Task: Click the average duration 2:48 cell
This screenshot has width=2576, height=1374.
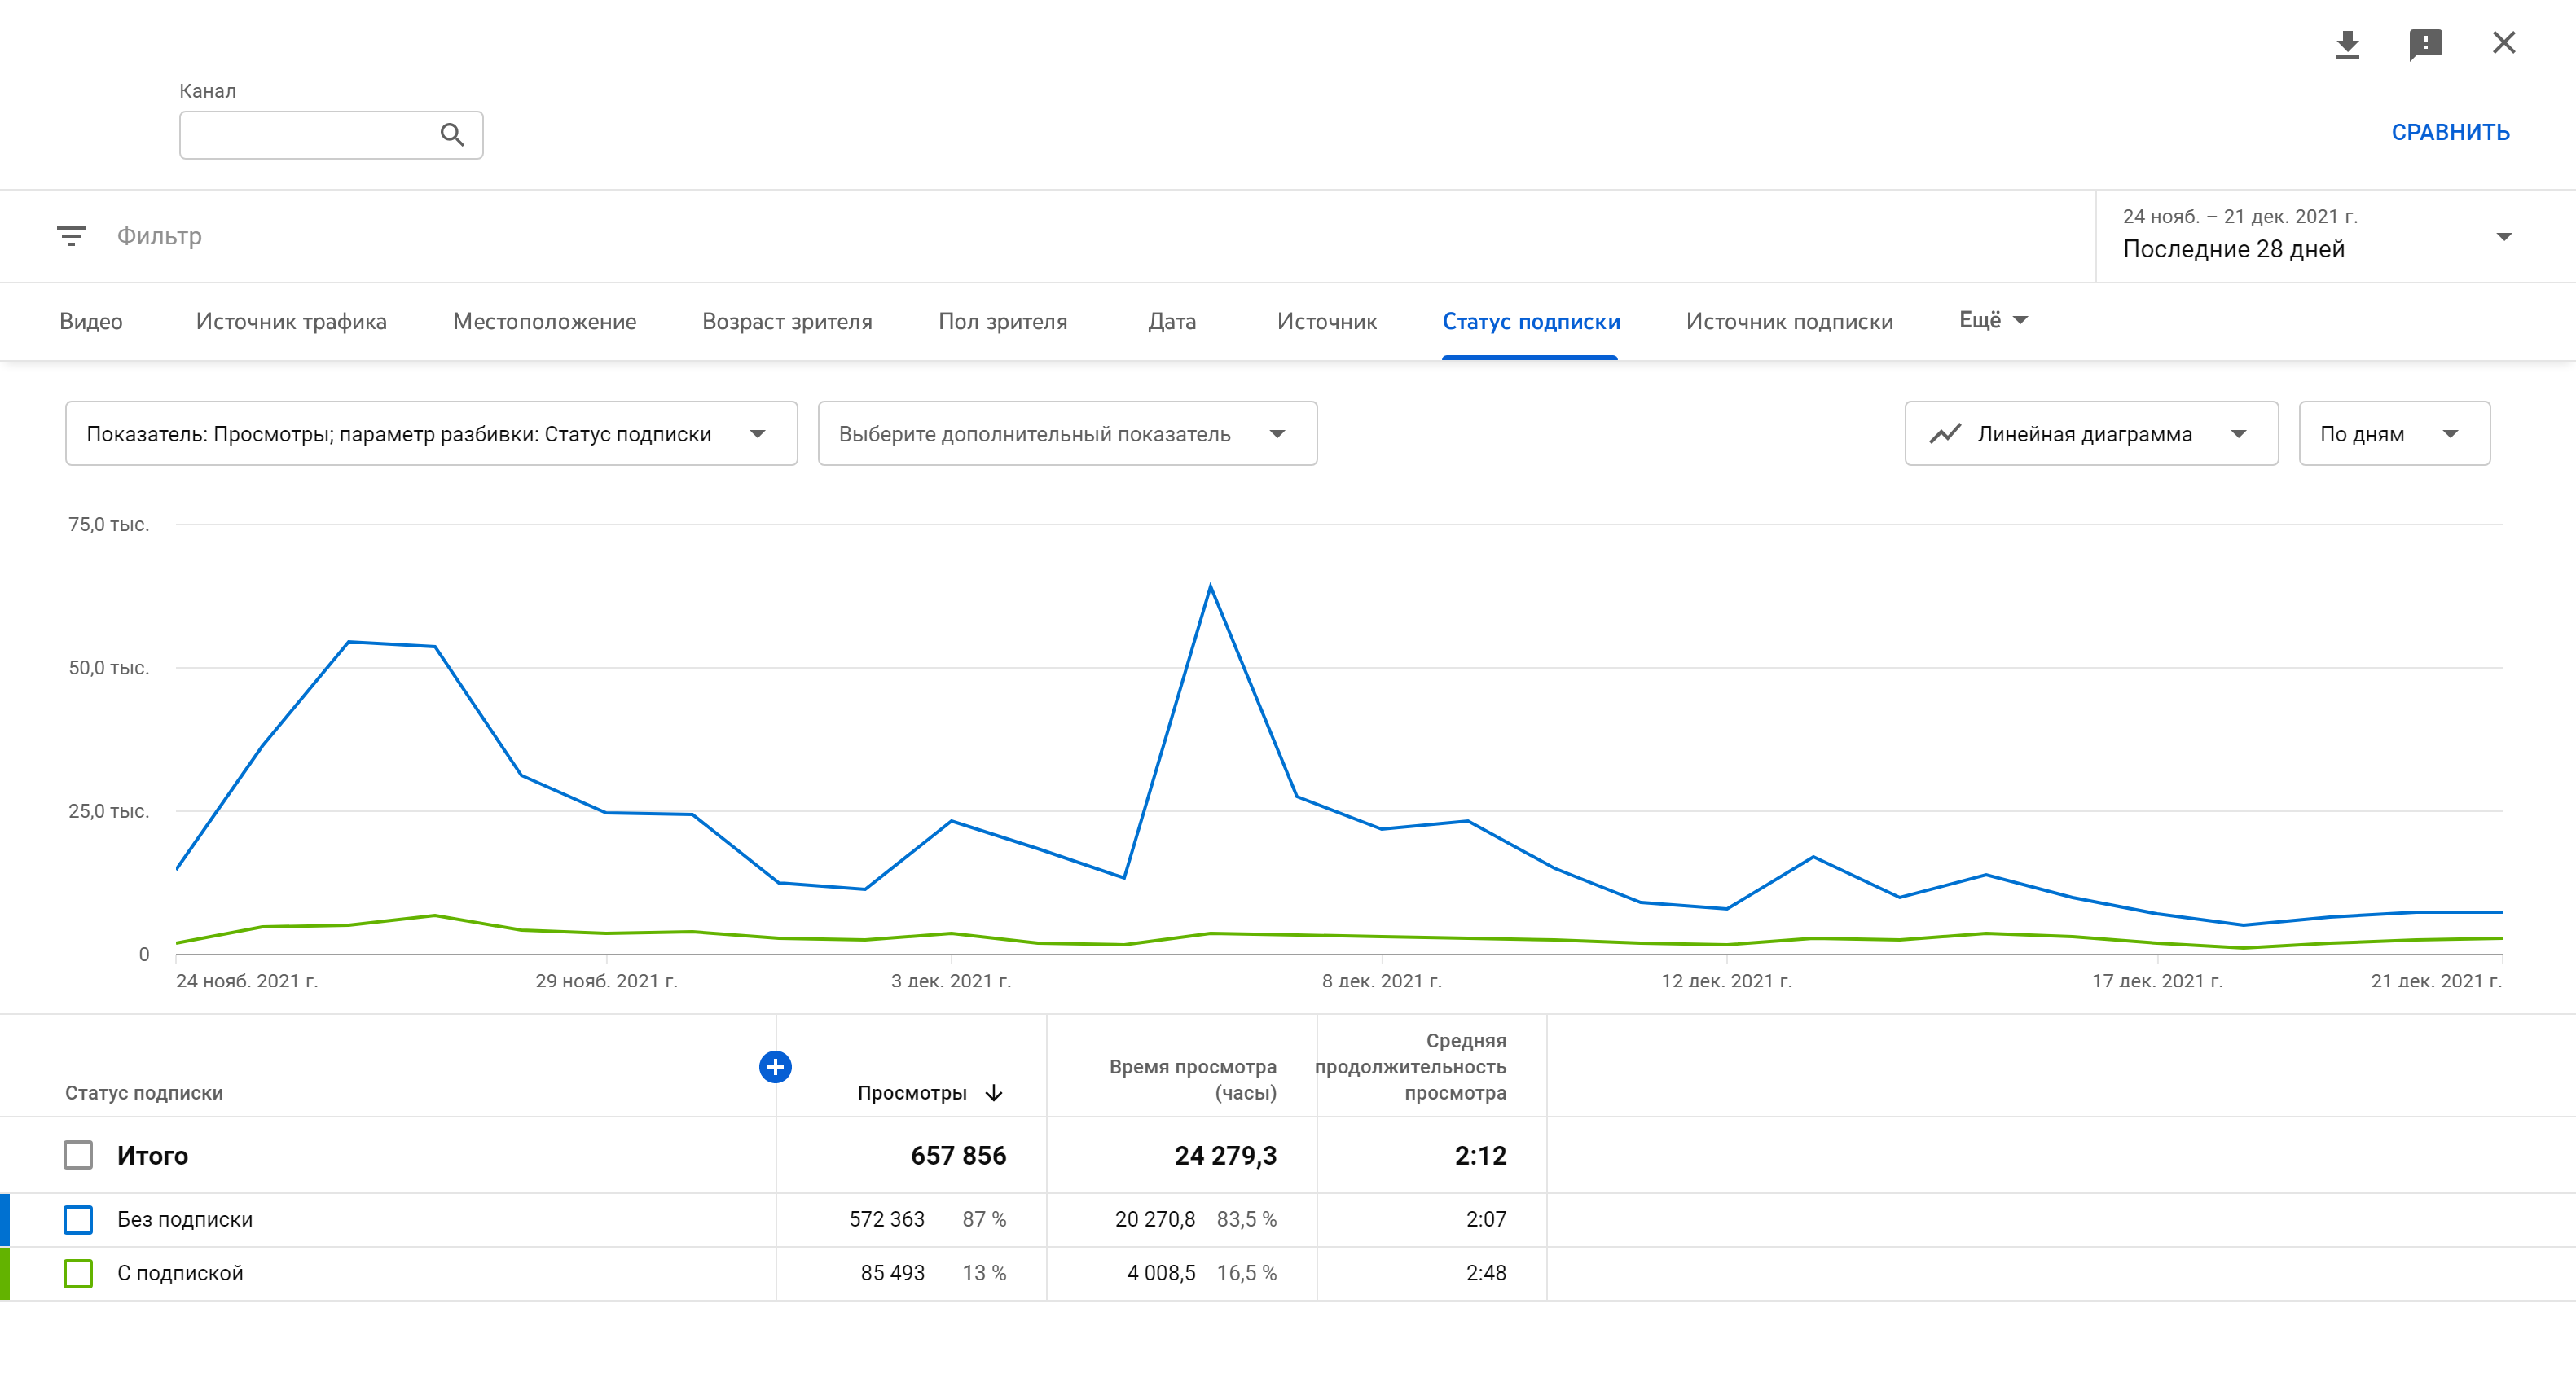Action: click(1486, 1273)
